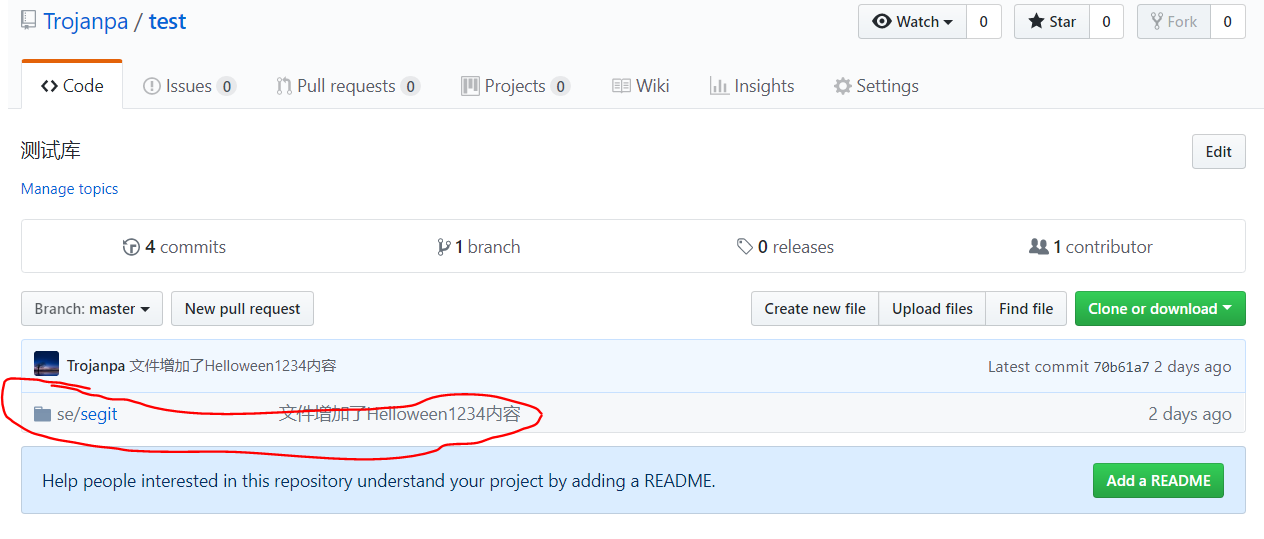Click the tag icon beside 0 releases
Viewport: 1264px width, 539px height.
coord(745,247)
